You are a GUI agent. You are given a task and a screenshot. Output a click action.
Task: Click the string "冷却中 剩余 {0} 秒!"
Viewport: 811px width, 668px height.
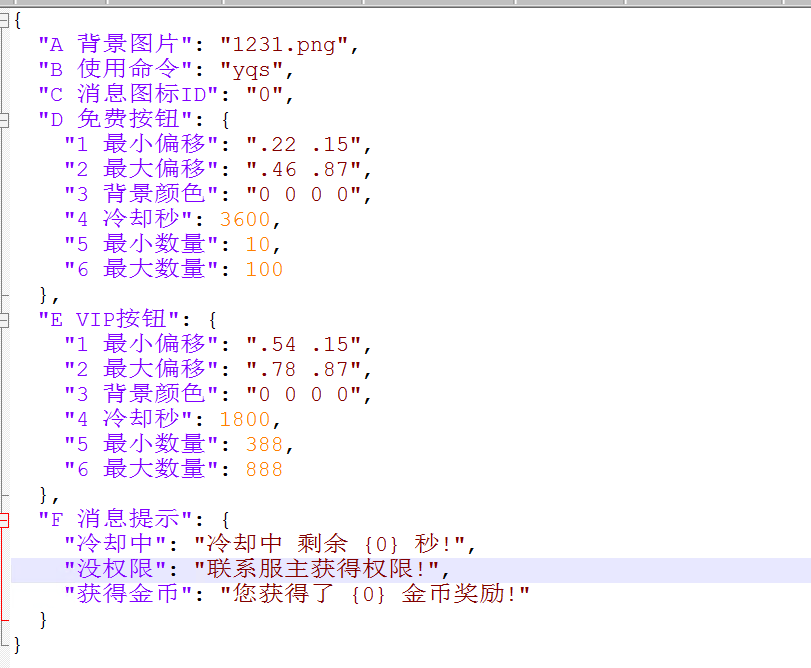[x=329, y=544]
